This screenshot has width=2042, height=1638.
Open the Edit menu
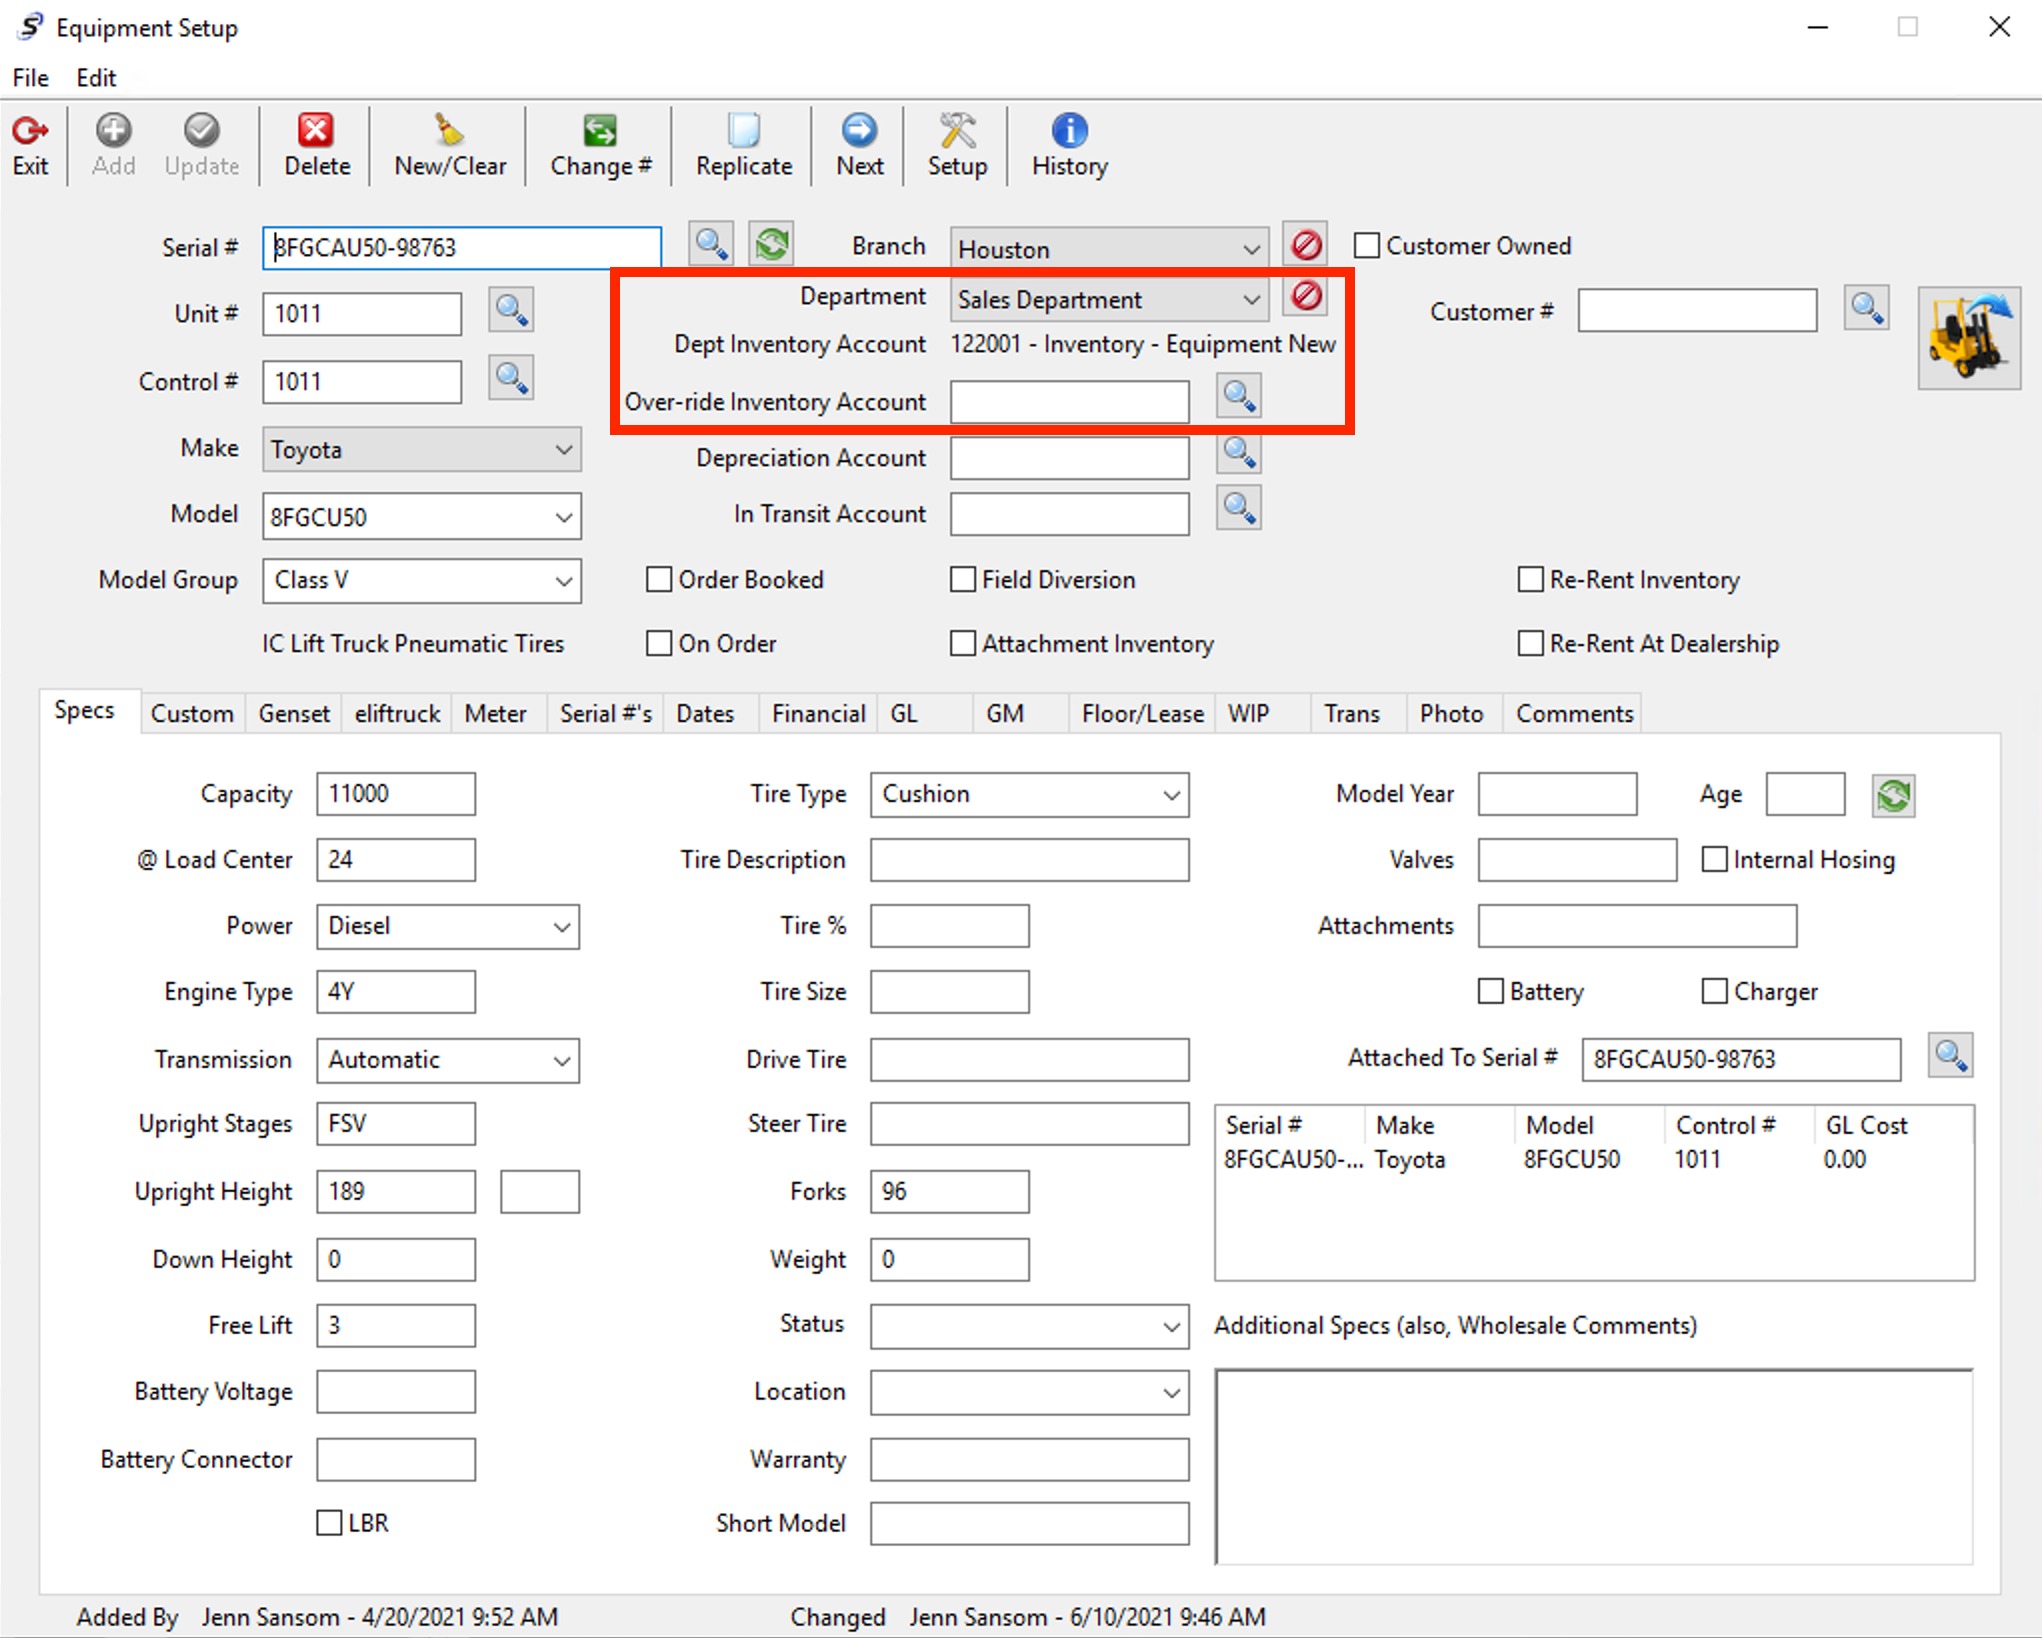point(96,77)
